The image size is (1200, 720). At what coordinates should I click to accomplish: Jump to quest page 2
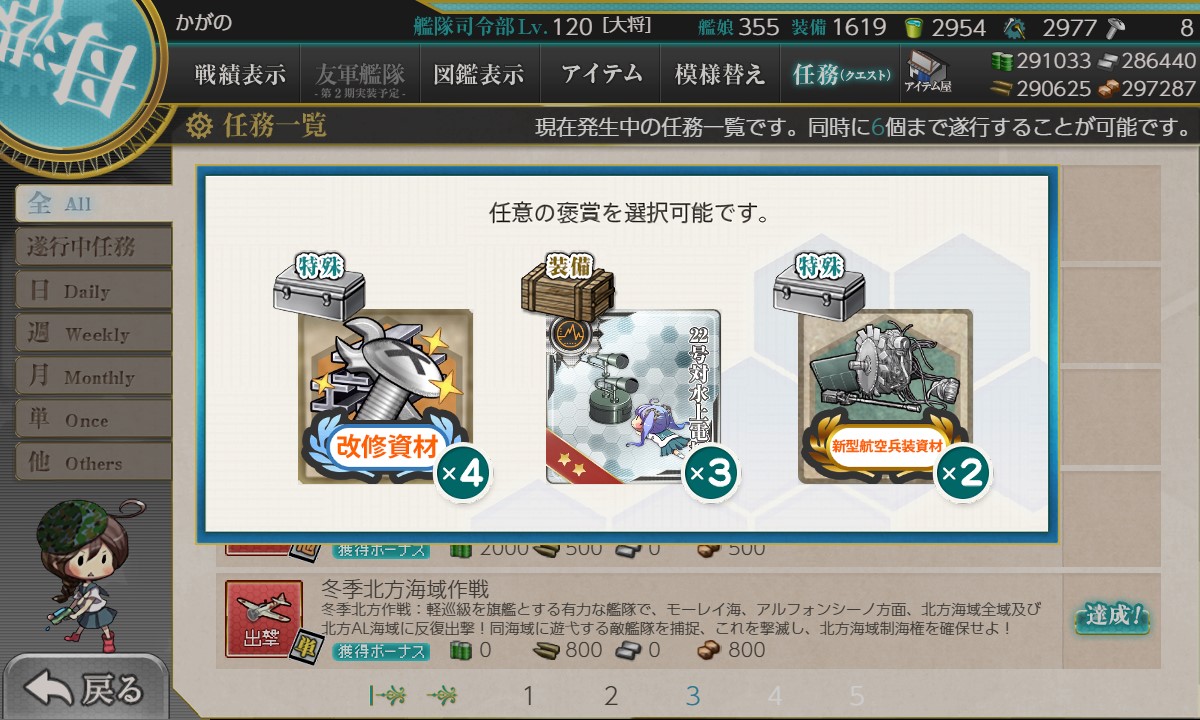point(611,696)
